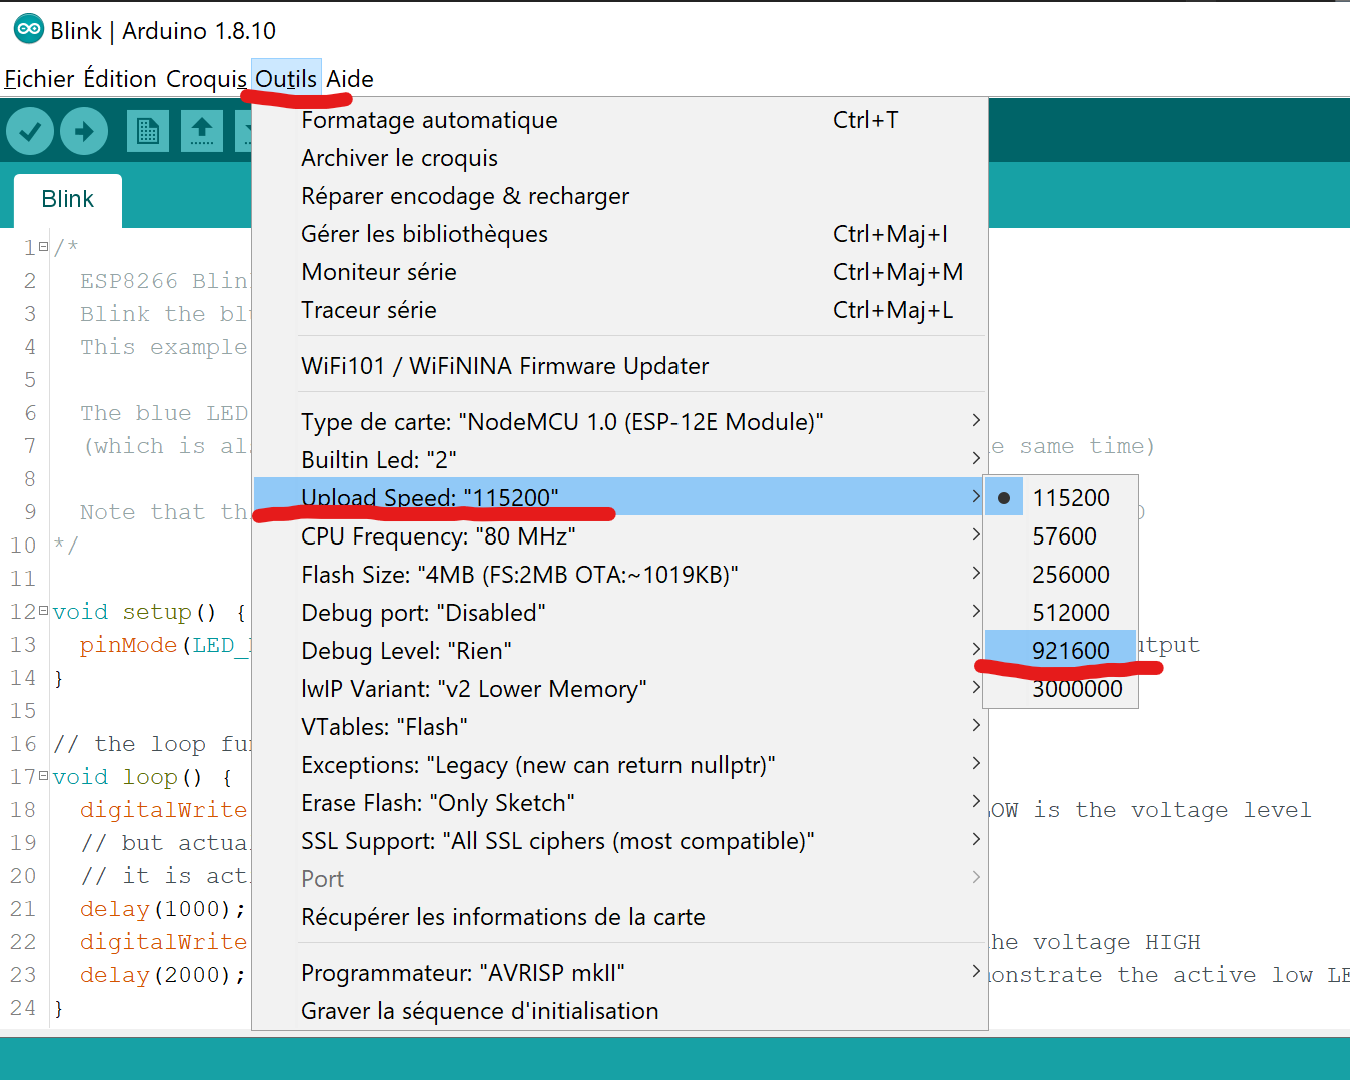Choose Archiver le croquis
Screen dimensions: 1350x1080
[x=620, y=157]
